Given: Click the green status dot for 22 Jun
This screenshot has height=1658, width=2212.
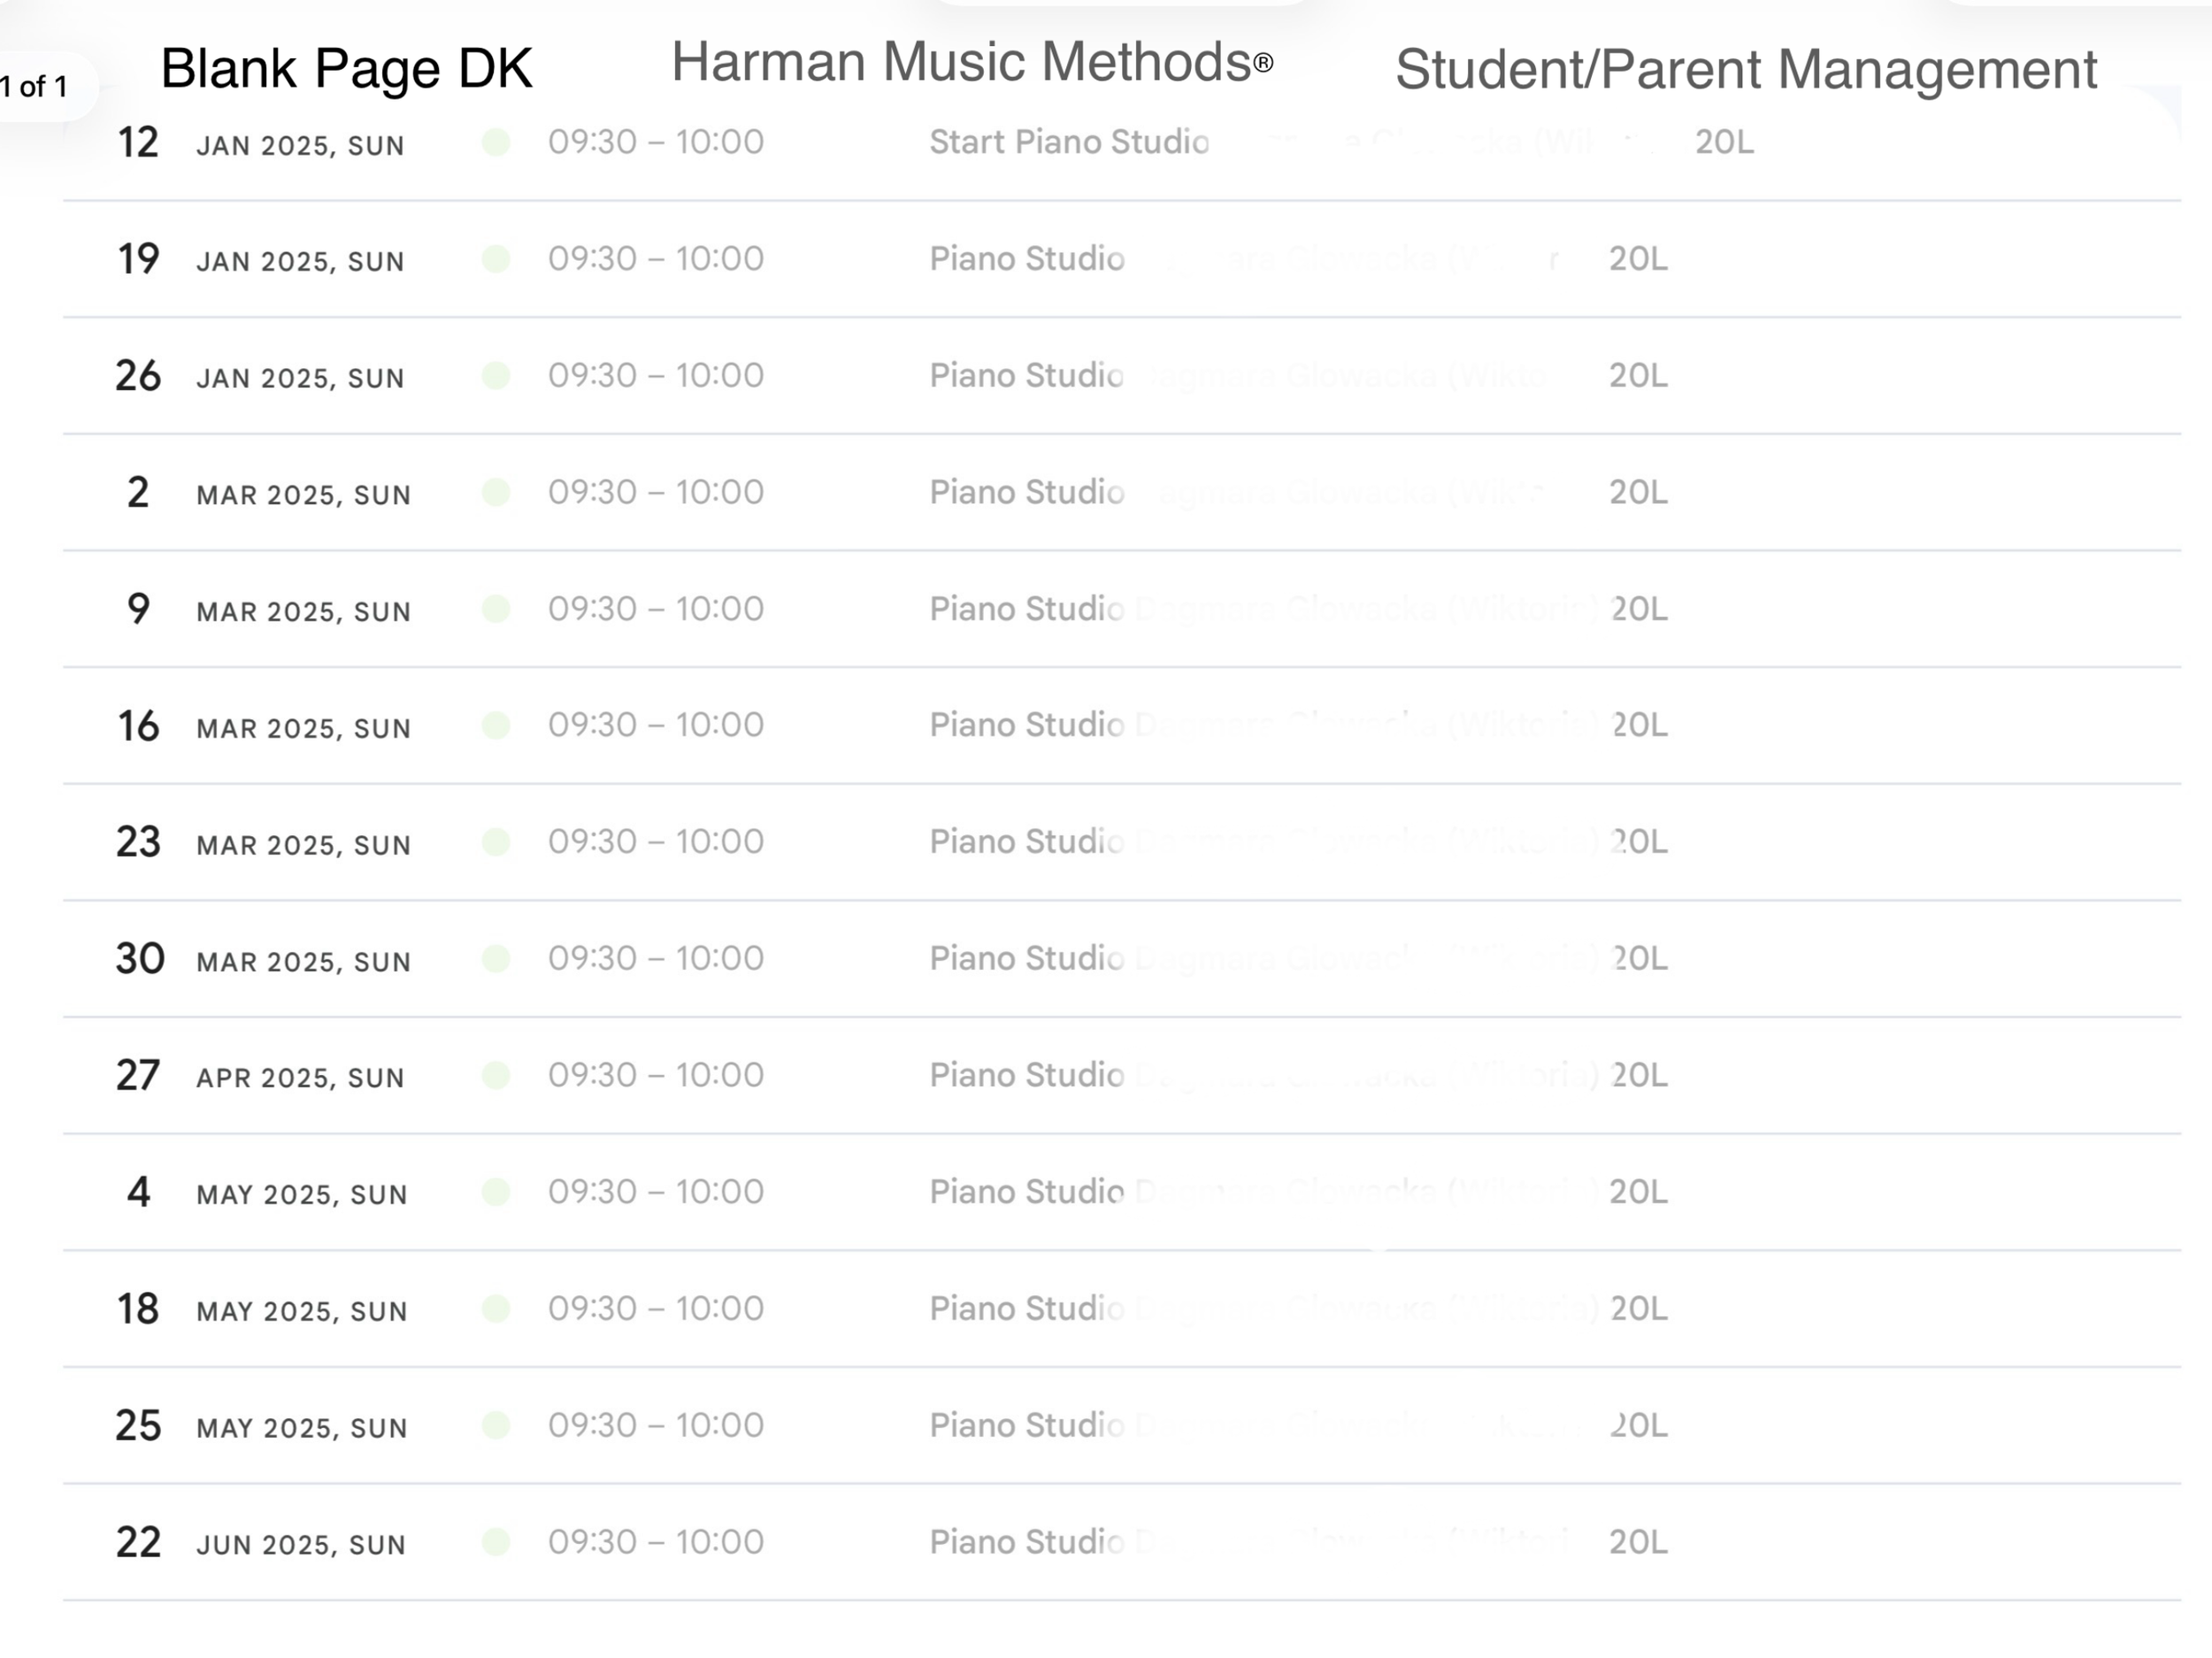Looking at the screenshot, I should point(496,1542).
